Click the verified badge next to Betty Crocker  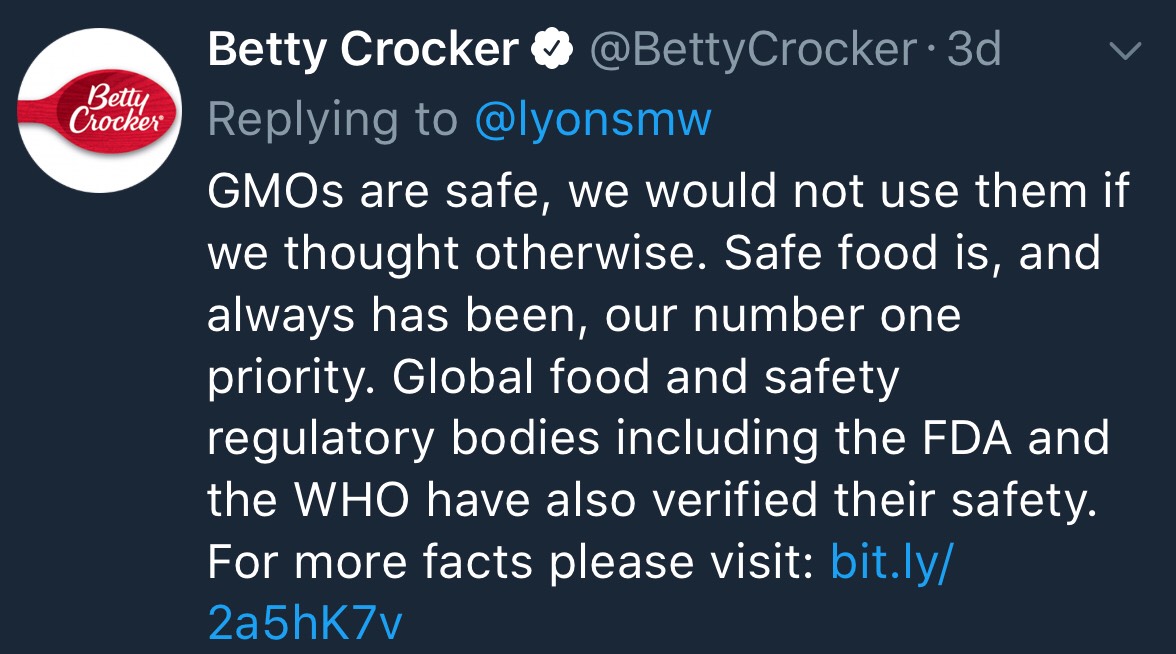550,50
